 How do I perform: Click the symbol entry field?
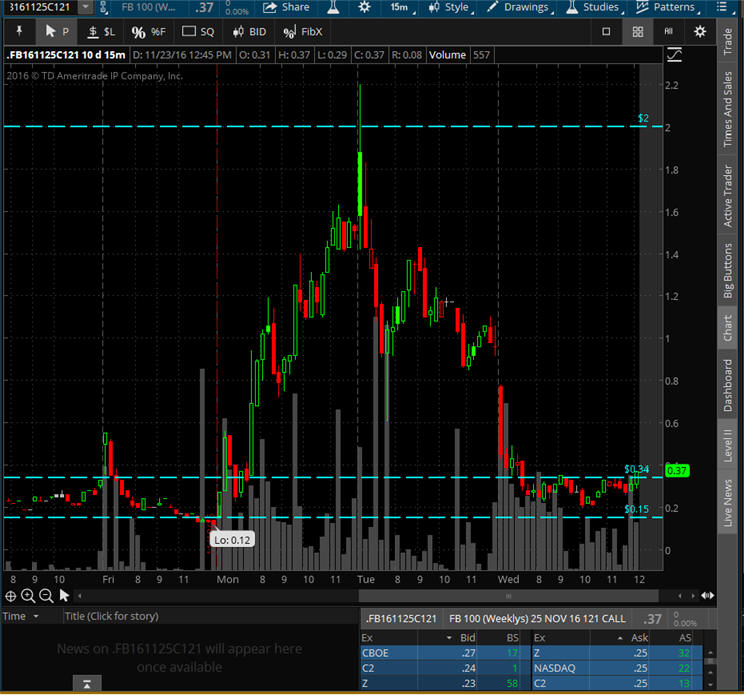click(x=36, y=7)
